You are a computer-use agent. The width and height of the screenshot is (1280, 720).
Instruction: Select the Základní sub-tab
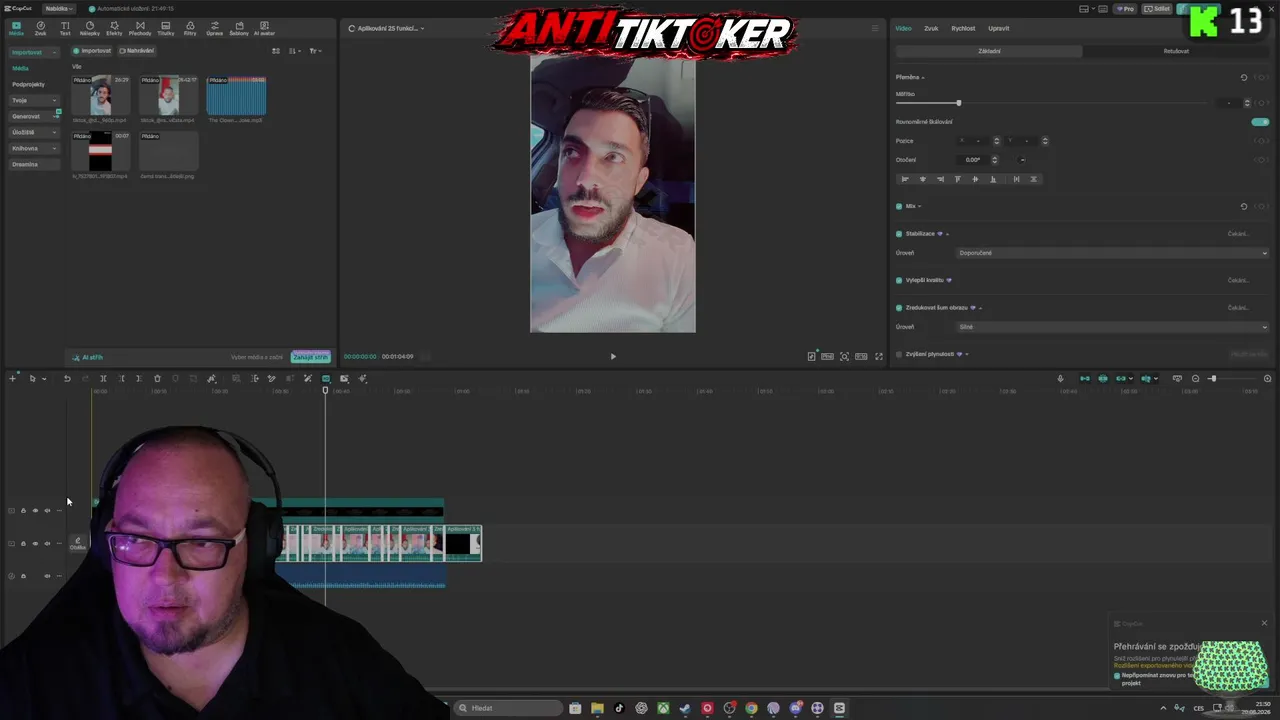click(x=989, y=51)
